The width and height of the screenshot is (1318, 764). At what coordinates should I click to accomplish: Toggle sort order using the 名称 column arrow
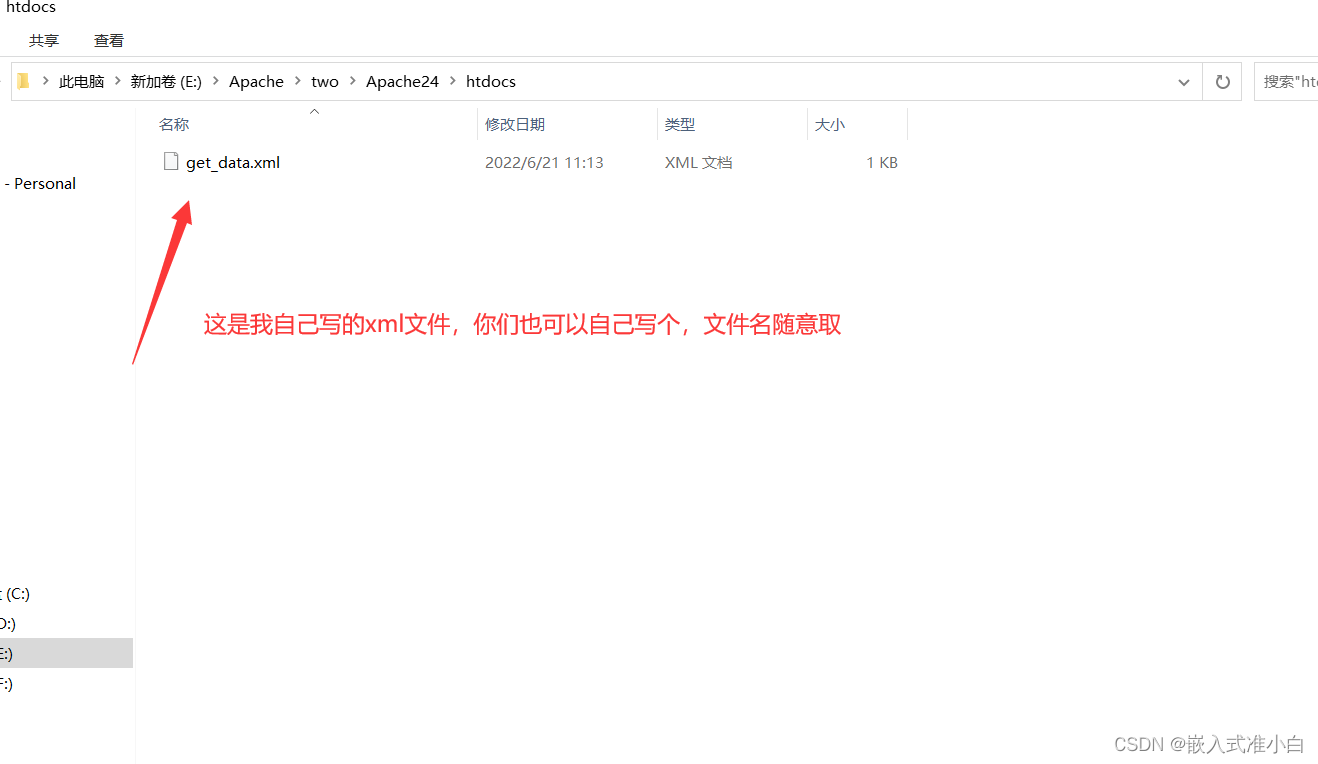313,111
